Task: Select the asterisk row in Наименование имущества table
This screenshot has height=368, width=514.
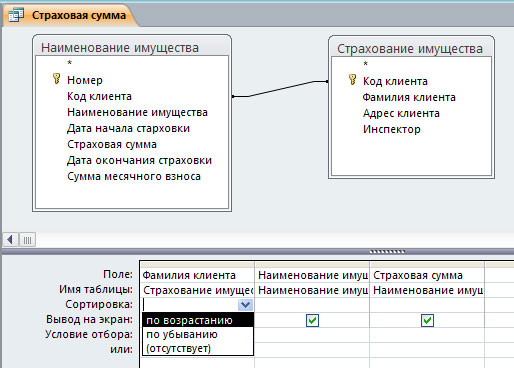Action: click(70, 63)
